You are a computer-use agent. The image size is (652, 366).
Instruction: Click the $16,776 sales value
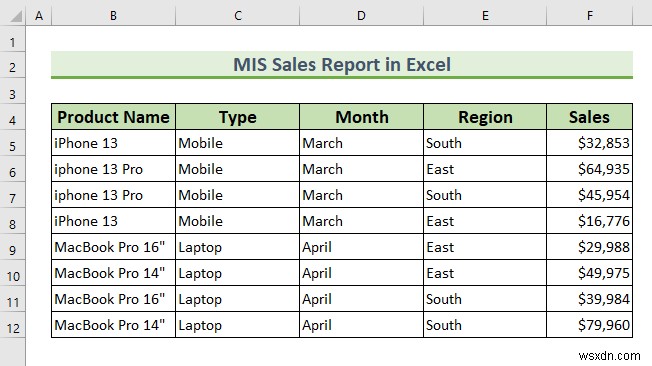coord(604,221)
